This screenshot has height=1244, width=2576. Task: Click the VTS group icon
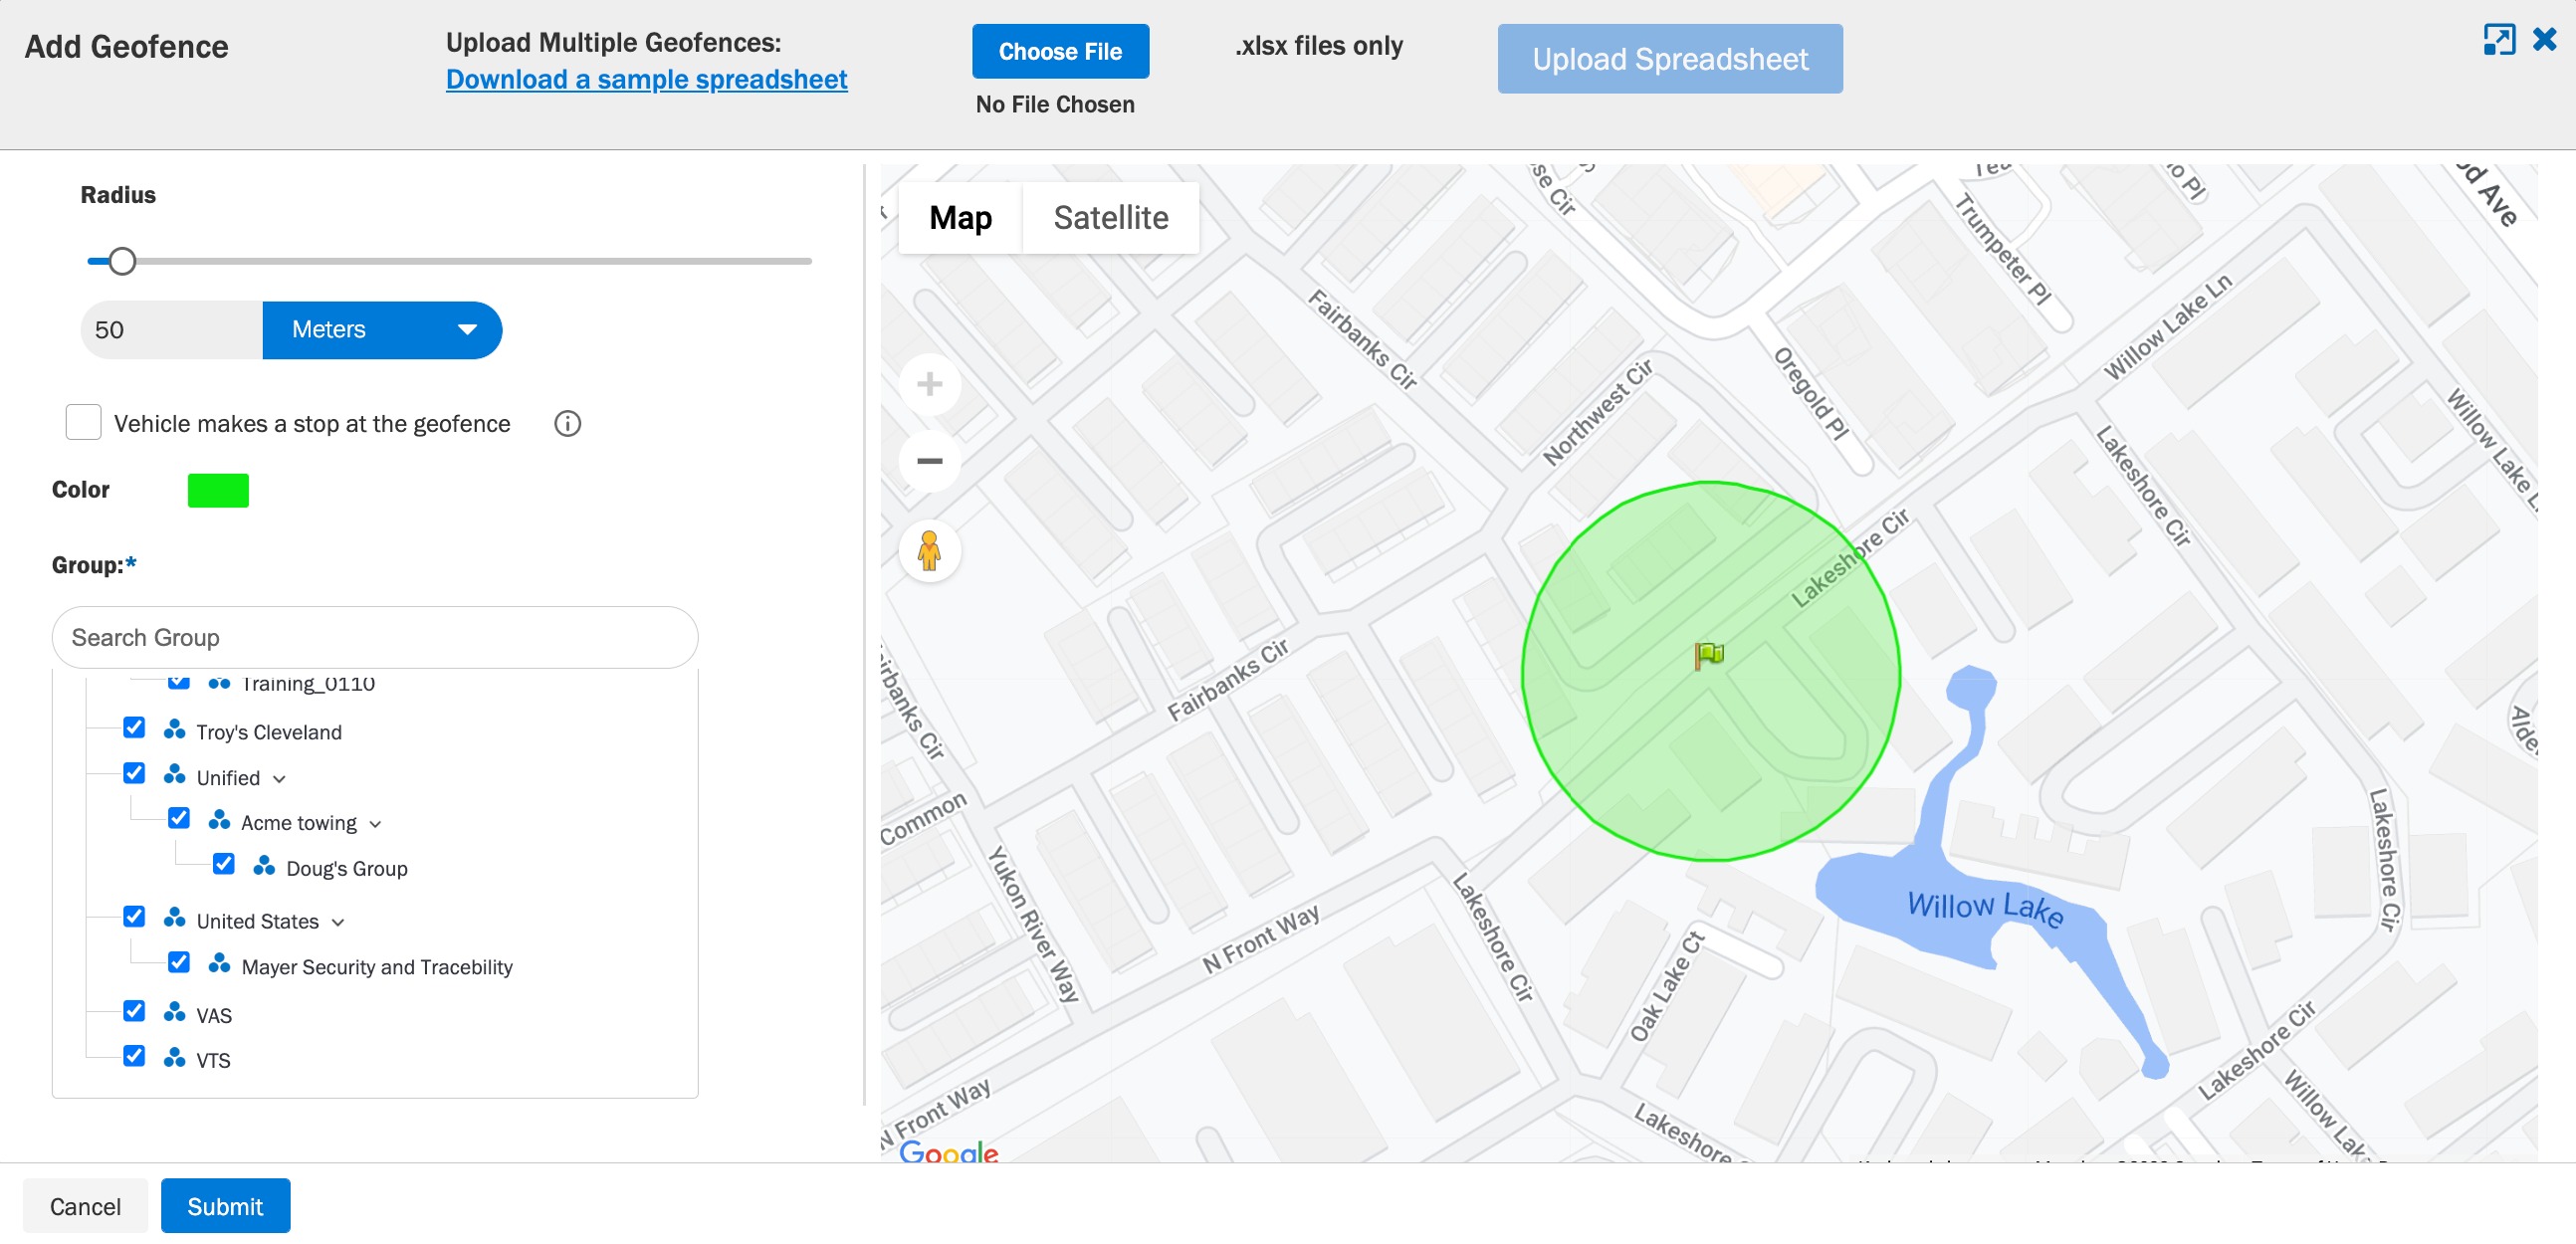(x=174, y=1059)
